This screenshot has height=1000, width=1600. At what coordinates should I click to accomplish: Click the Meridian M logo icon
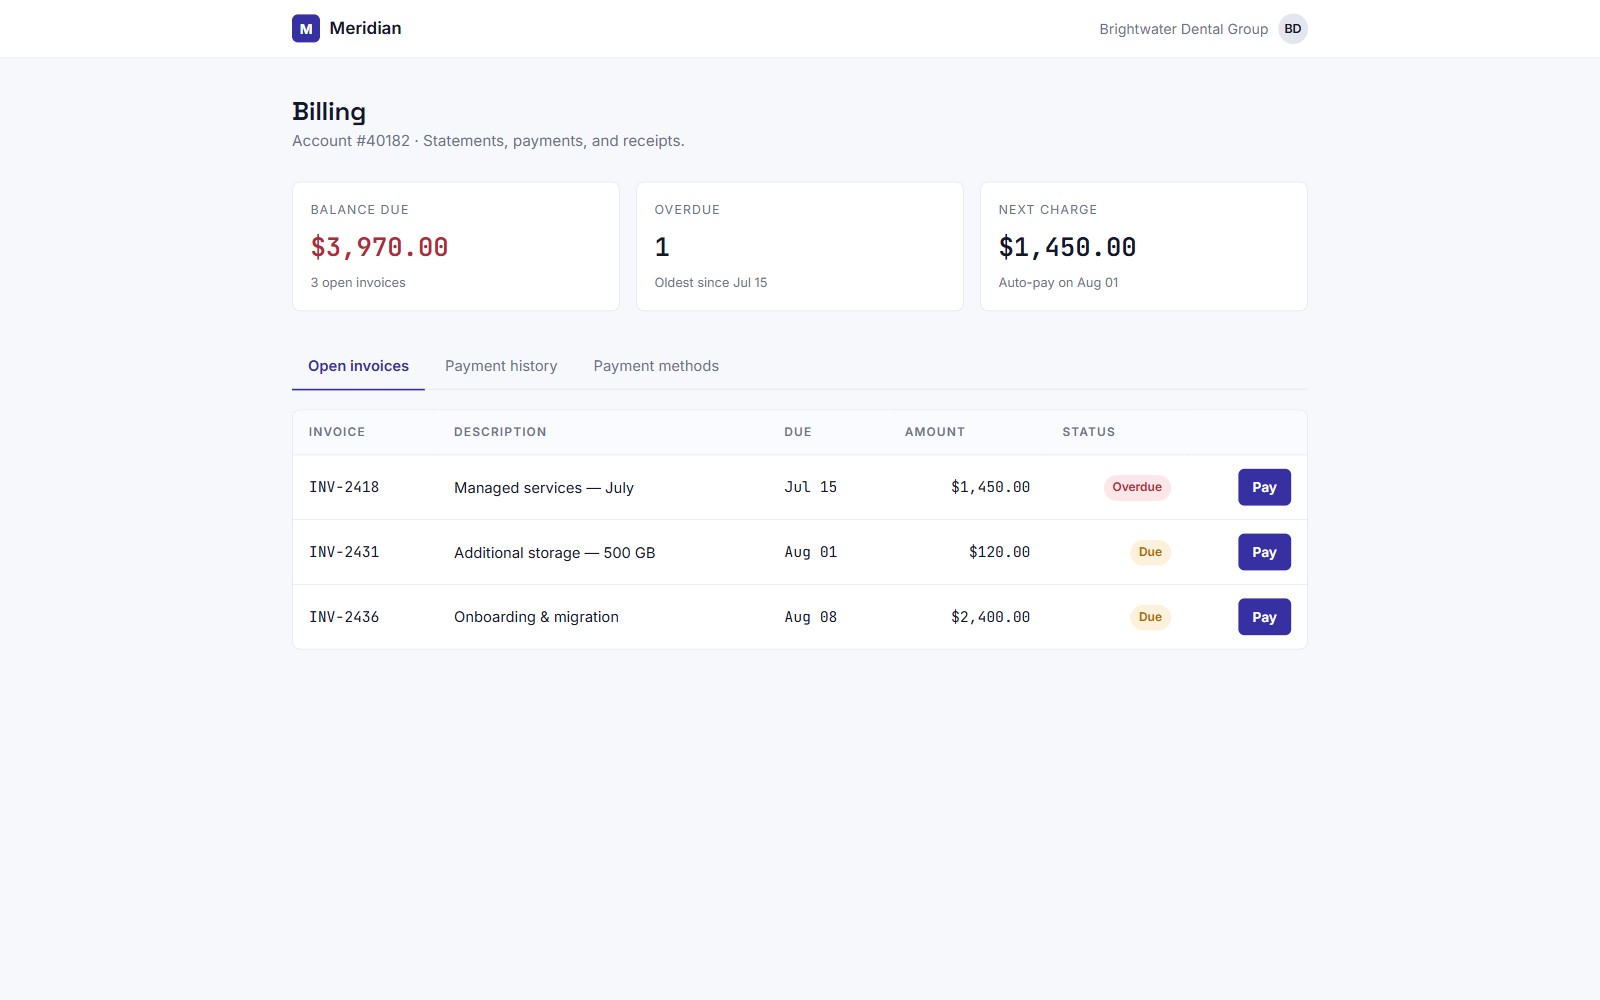pyautogui.click(x=306, y=28)
